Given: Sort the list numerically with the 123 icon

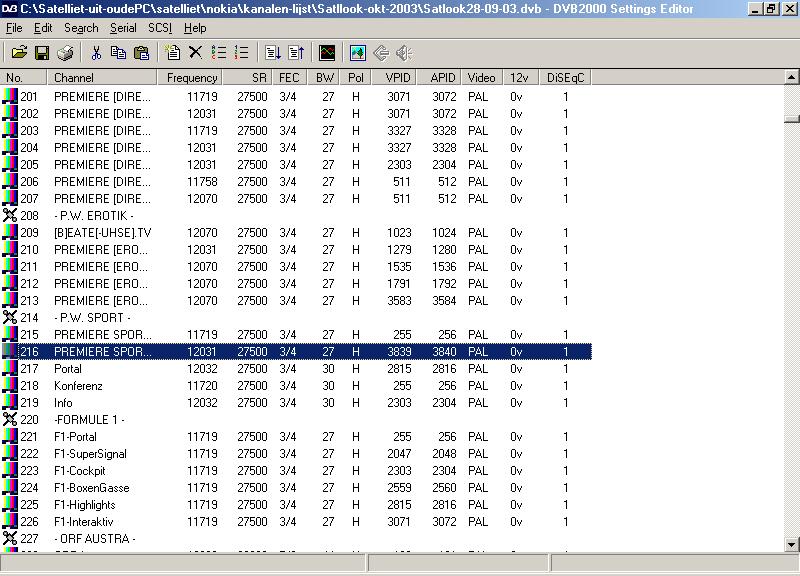Looking at the screenshot, I should tap(241, 53).
